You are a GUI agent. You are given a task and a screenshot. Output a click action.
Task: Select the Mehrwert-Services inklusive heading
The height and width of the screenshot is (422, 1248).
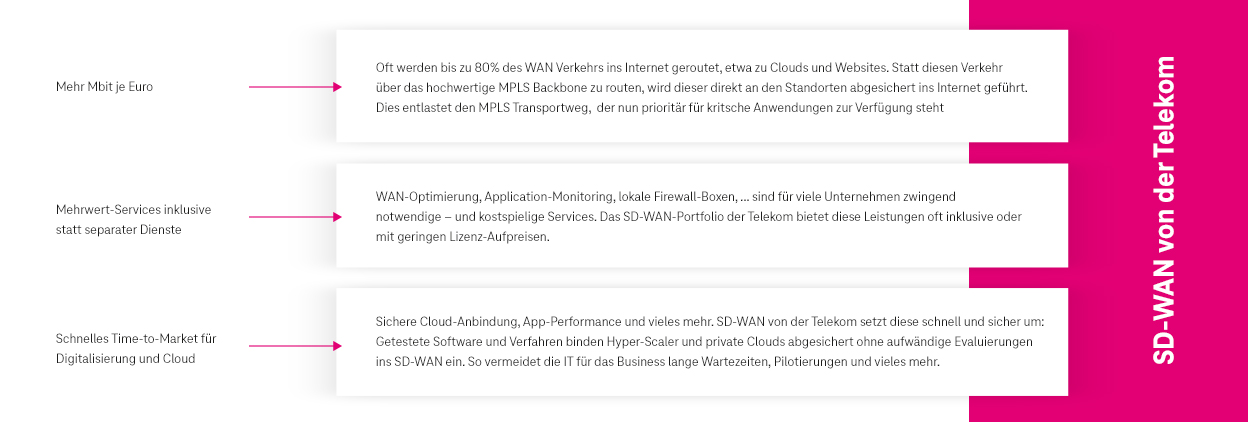tap(133, 210)
